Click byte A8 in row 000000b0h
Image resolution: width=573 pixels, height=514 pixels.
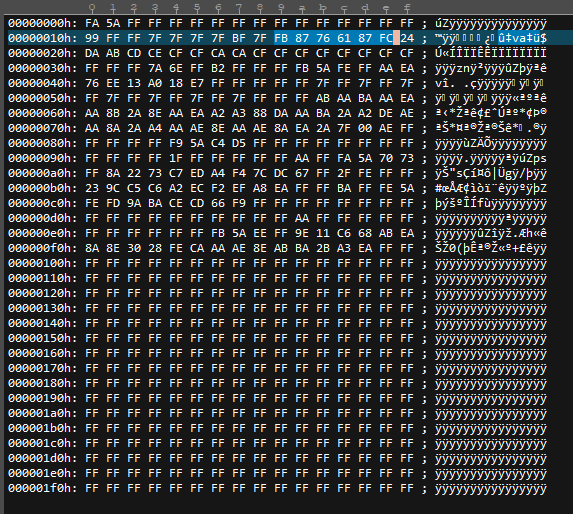pos(260,188)
